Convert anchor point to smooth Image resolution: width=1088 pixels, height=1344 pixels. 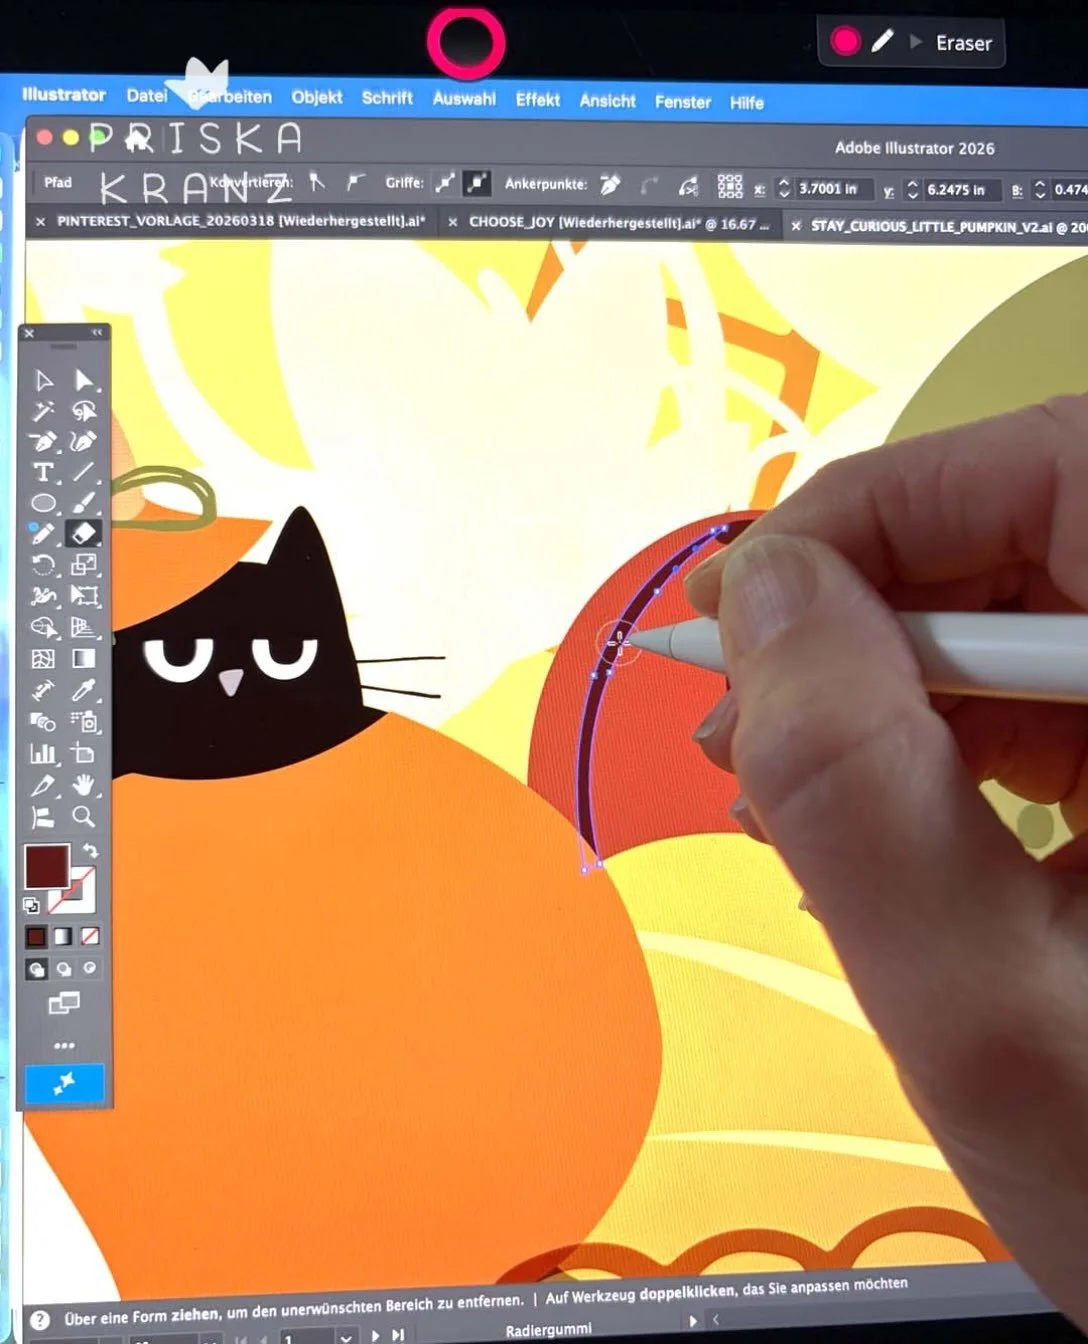coord(355,182)
